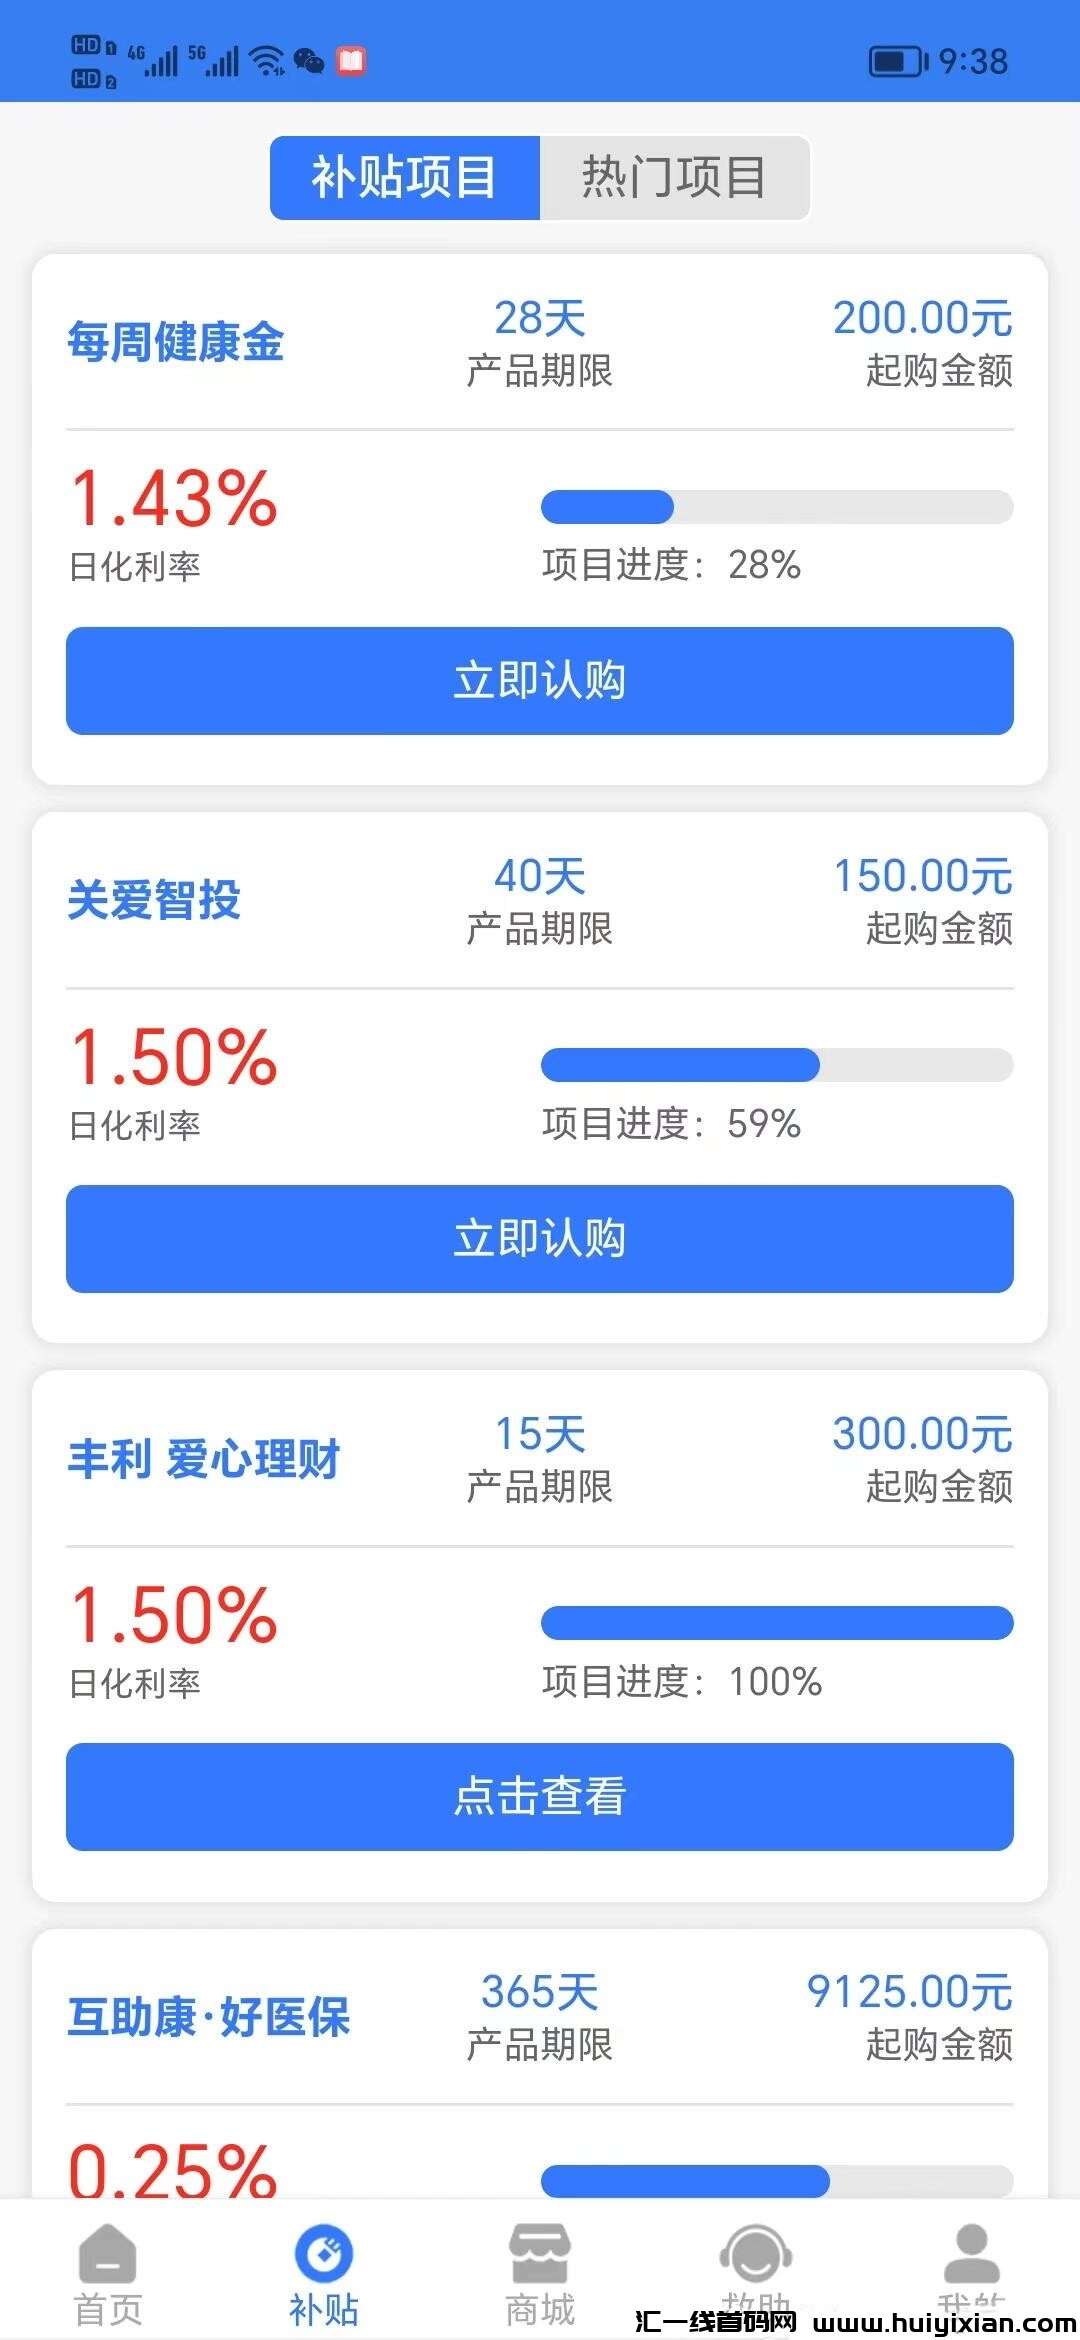The image size is (1080, 2340).
Task: Tap the red notification app icon
Action: 351,62
